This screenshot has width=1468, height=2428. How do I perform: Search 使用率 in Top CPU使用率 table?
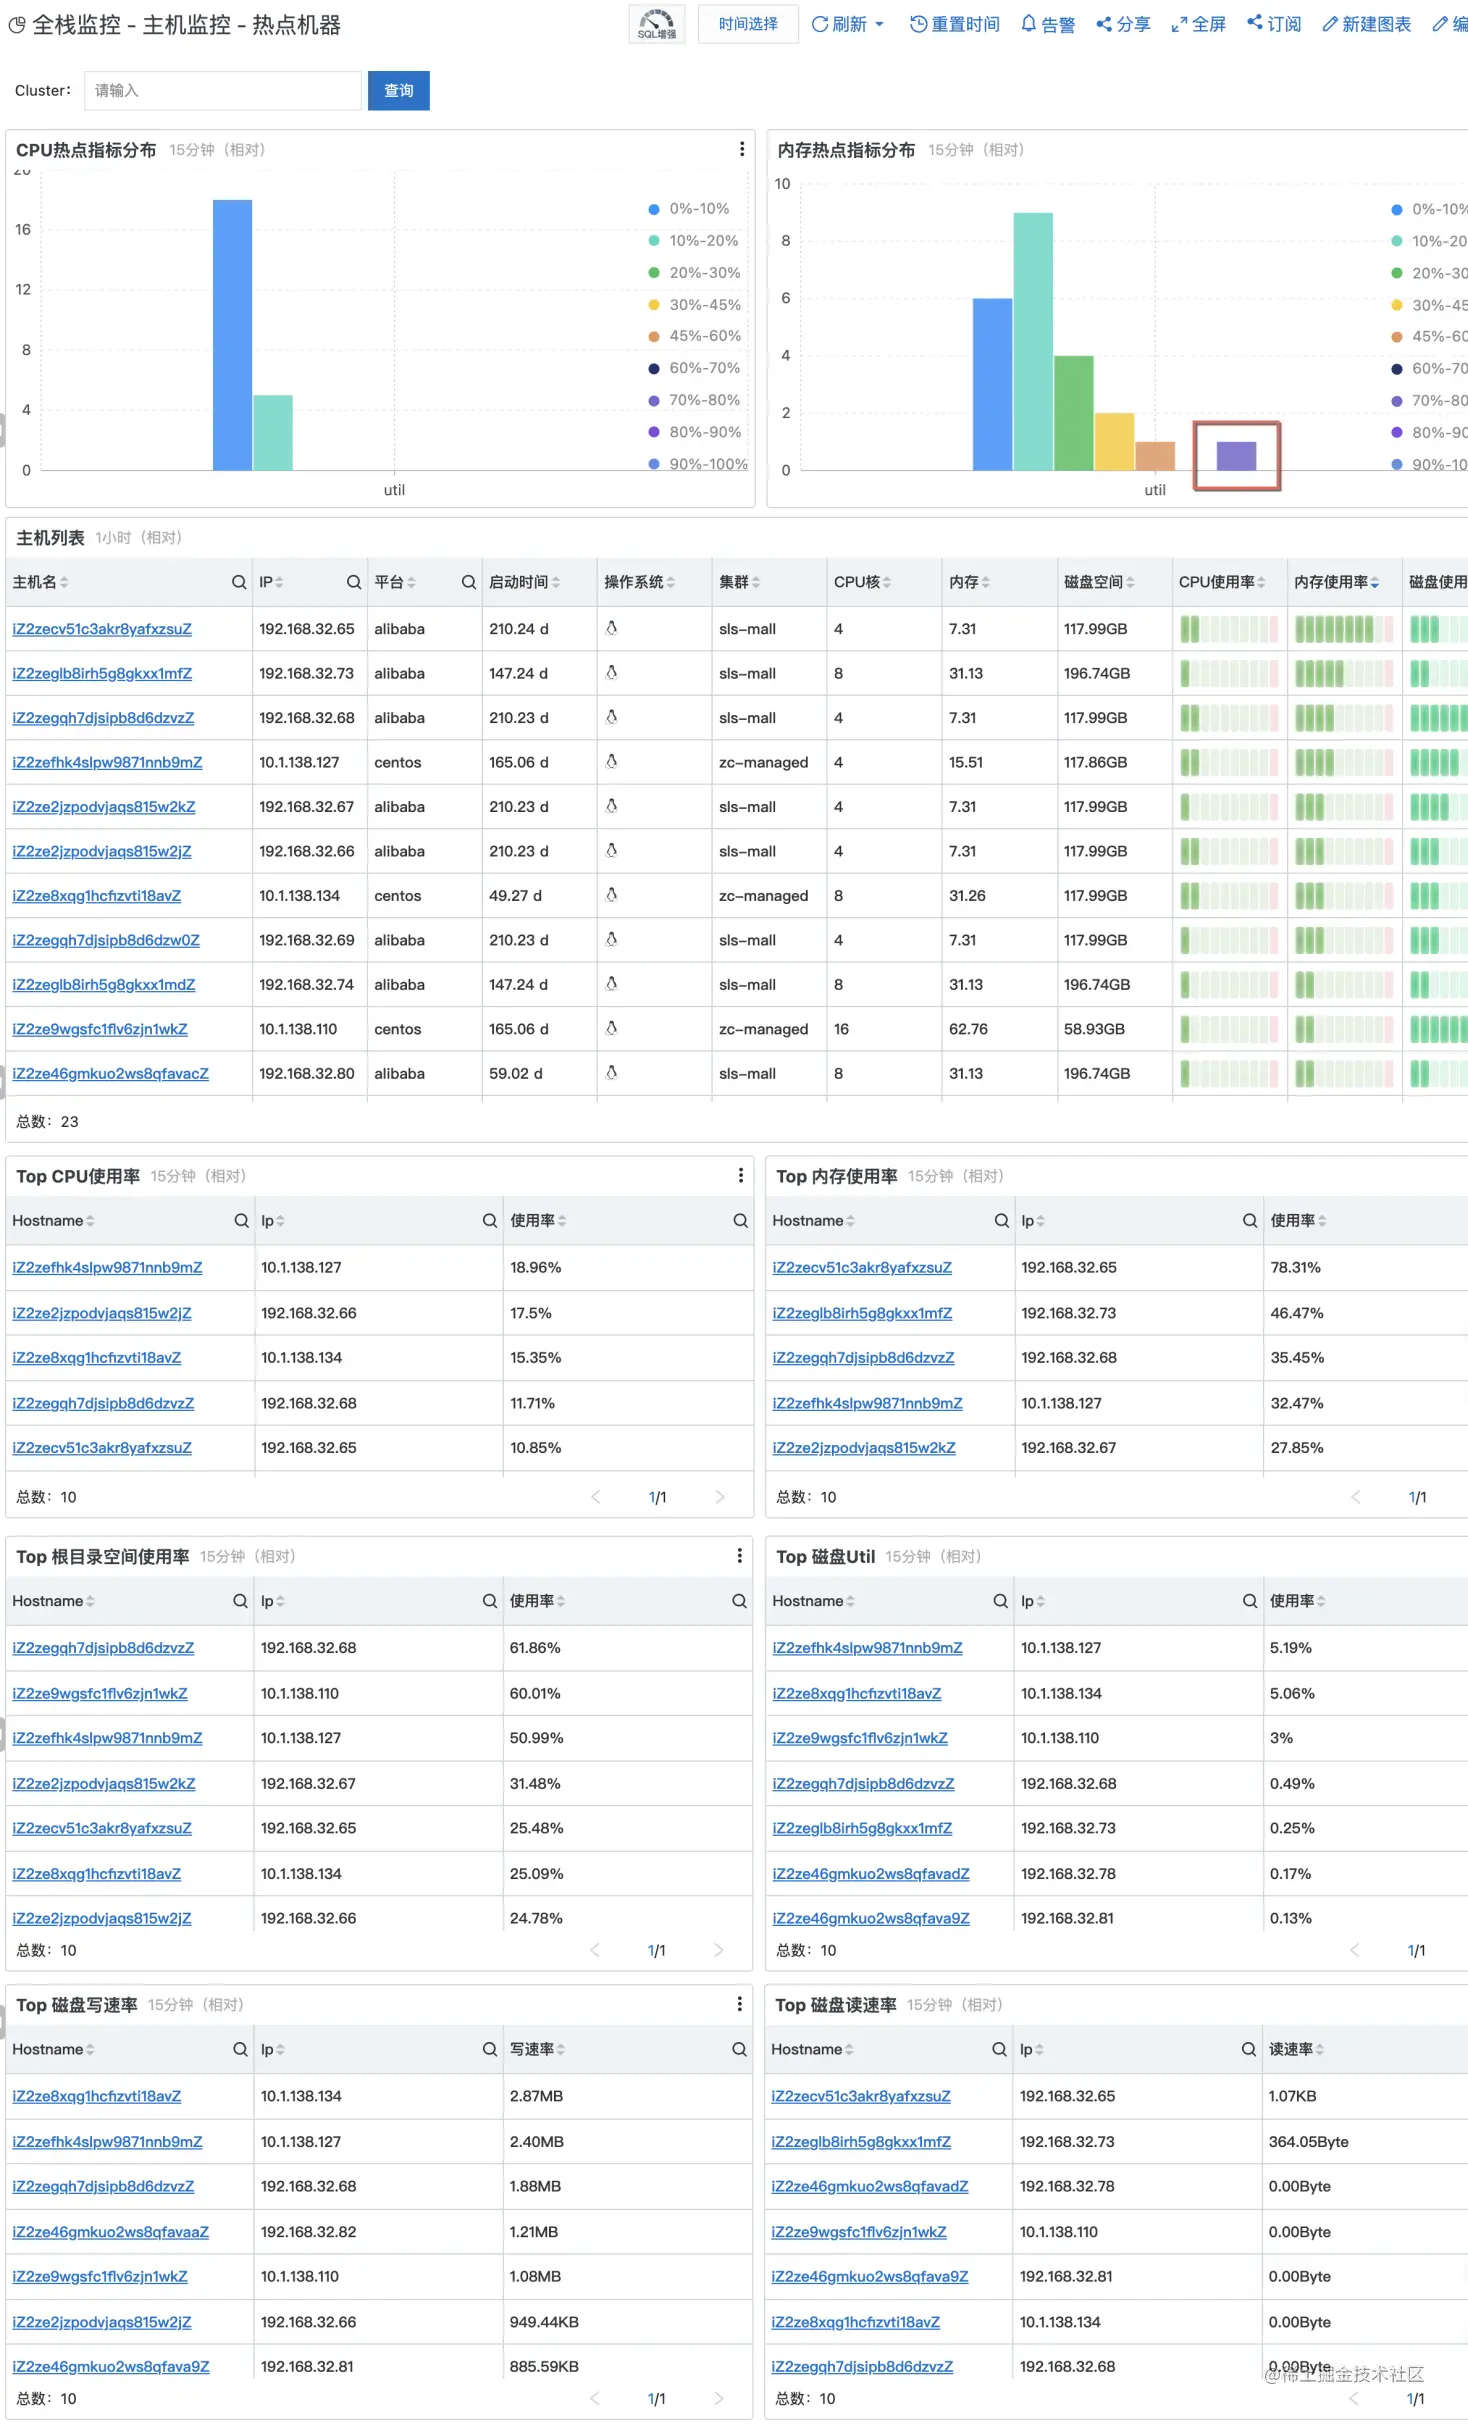tap(740, 1220)
